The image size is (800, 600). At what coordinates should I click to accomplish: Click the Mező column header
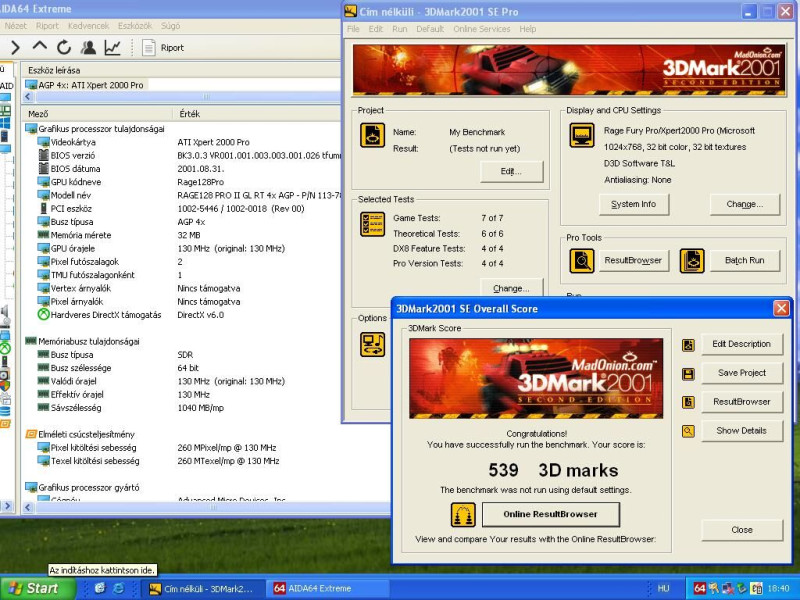(x=96, y=114)
